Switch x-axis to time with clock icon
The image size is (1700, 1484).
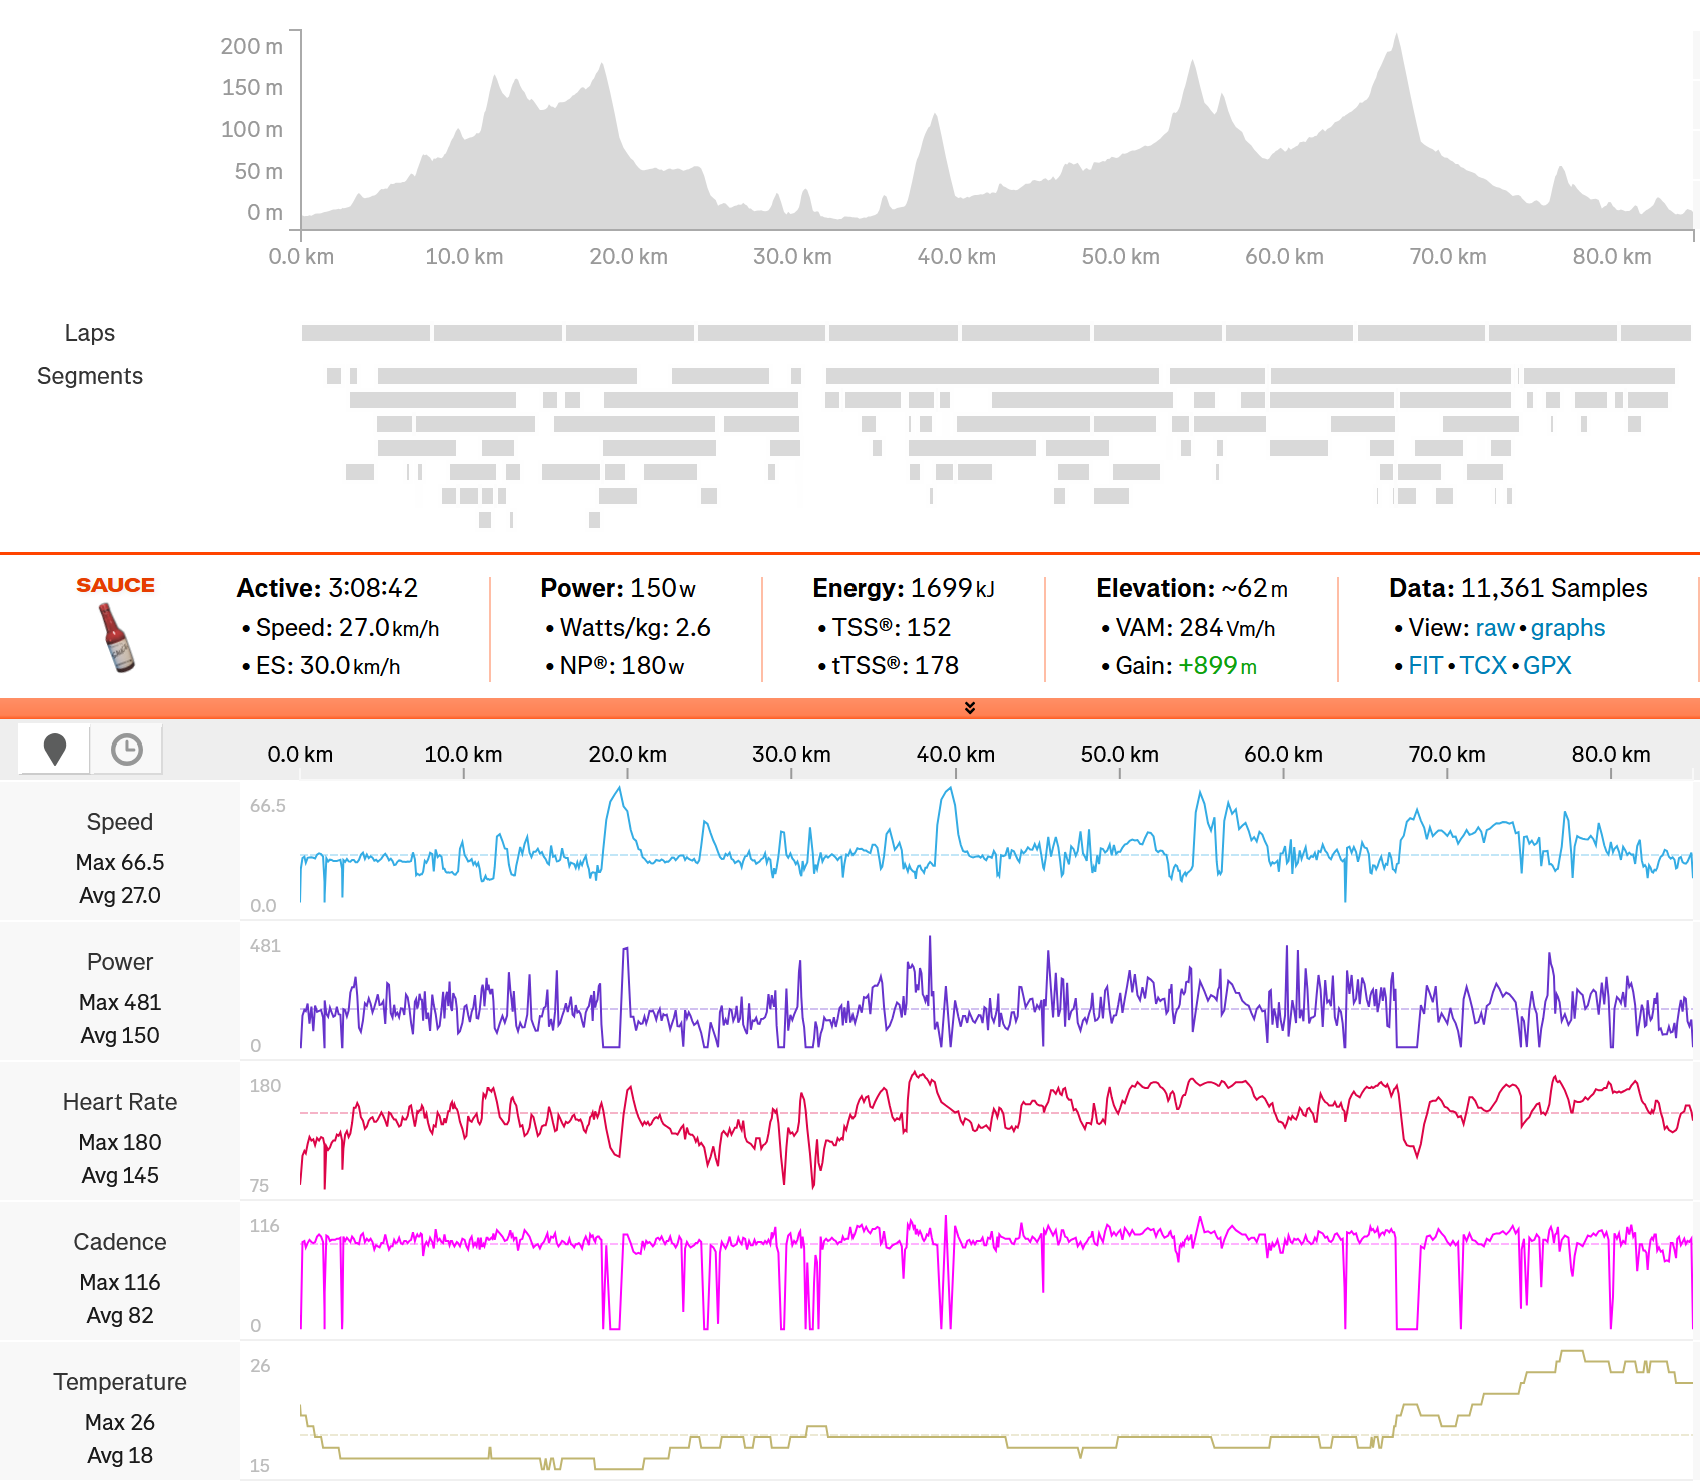tap(127, 749)
